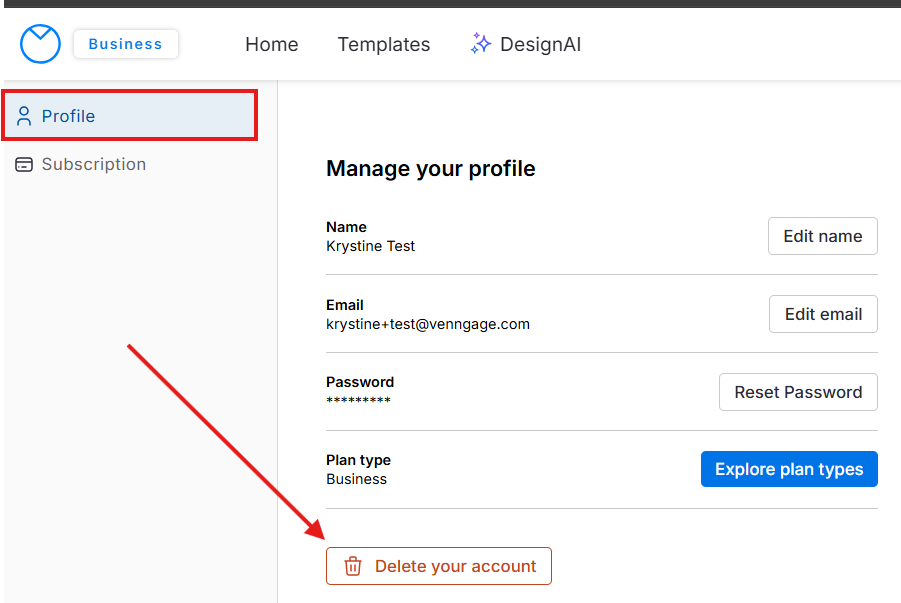Select the Profile sidebar tab
901x603 pixels.
pos(68,116)
